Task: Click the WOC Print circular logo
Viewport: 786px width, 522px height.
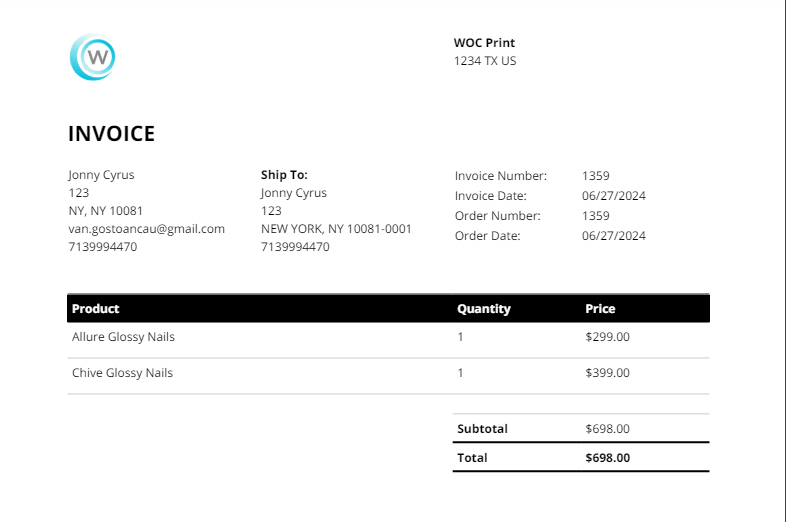Action: (x=93, y=57)
